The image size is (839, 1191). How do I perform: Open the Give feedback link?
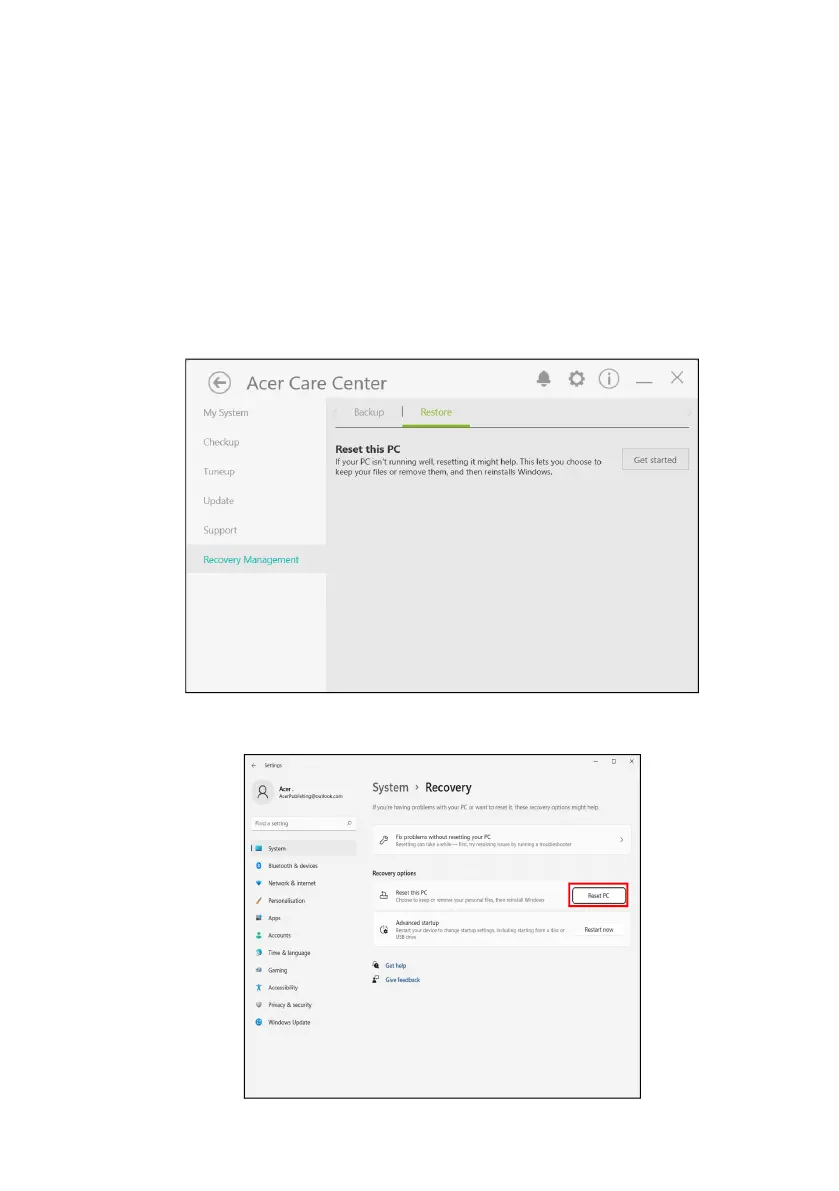(402, 981)
